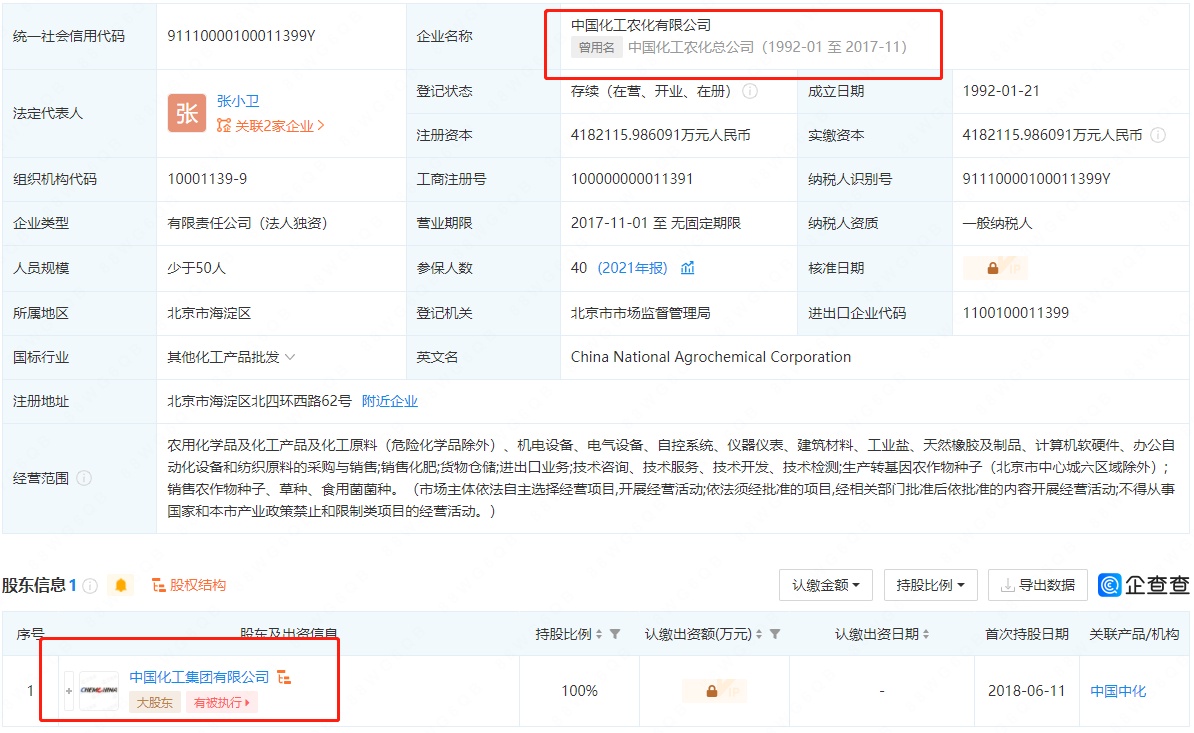The image size is (1194, 733).
Task: Click English name China National Agrochemical Corporation
Action: point(711,357)
